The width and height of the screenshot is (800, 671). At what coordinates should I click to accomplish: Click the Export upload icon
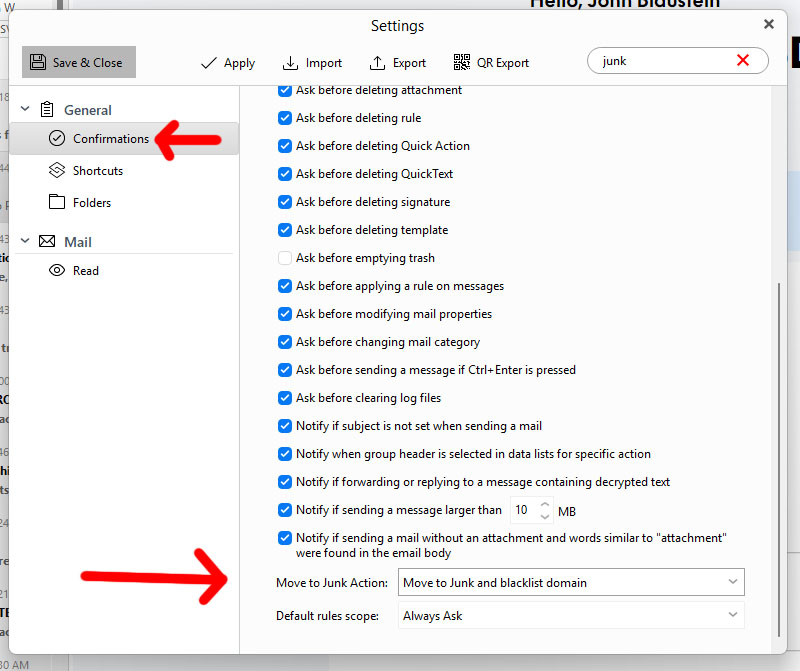click(377, 63)
